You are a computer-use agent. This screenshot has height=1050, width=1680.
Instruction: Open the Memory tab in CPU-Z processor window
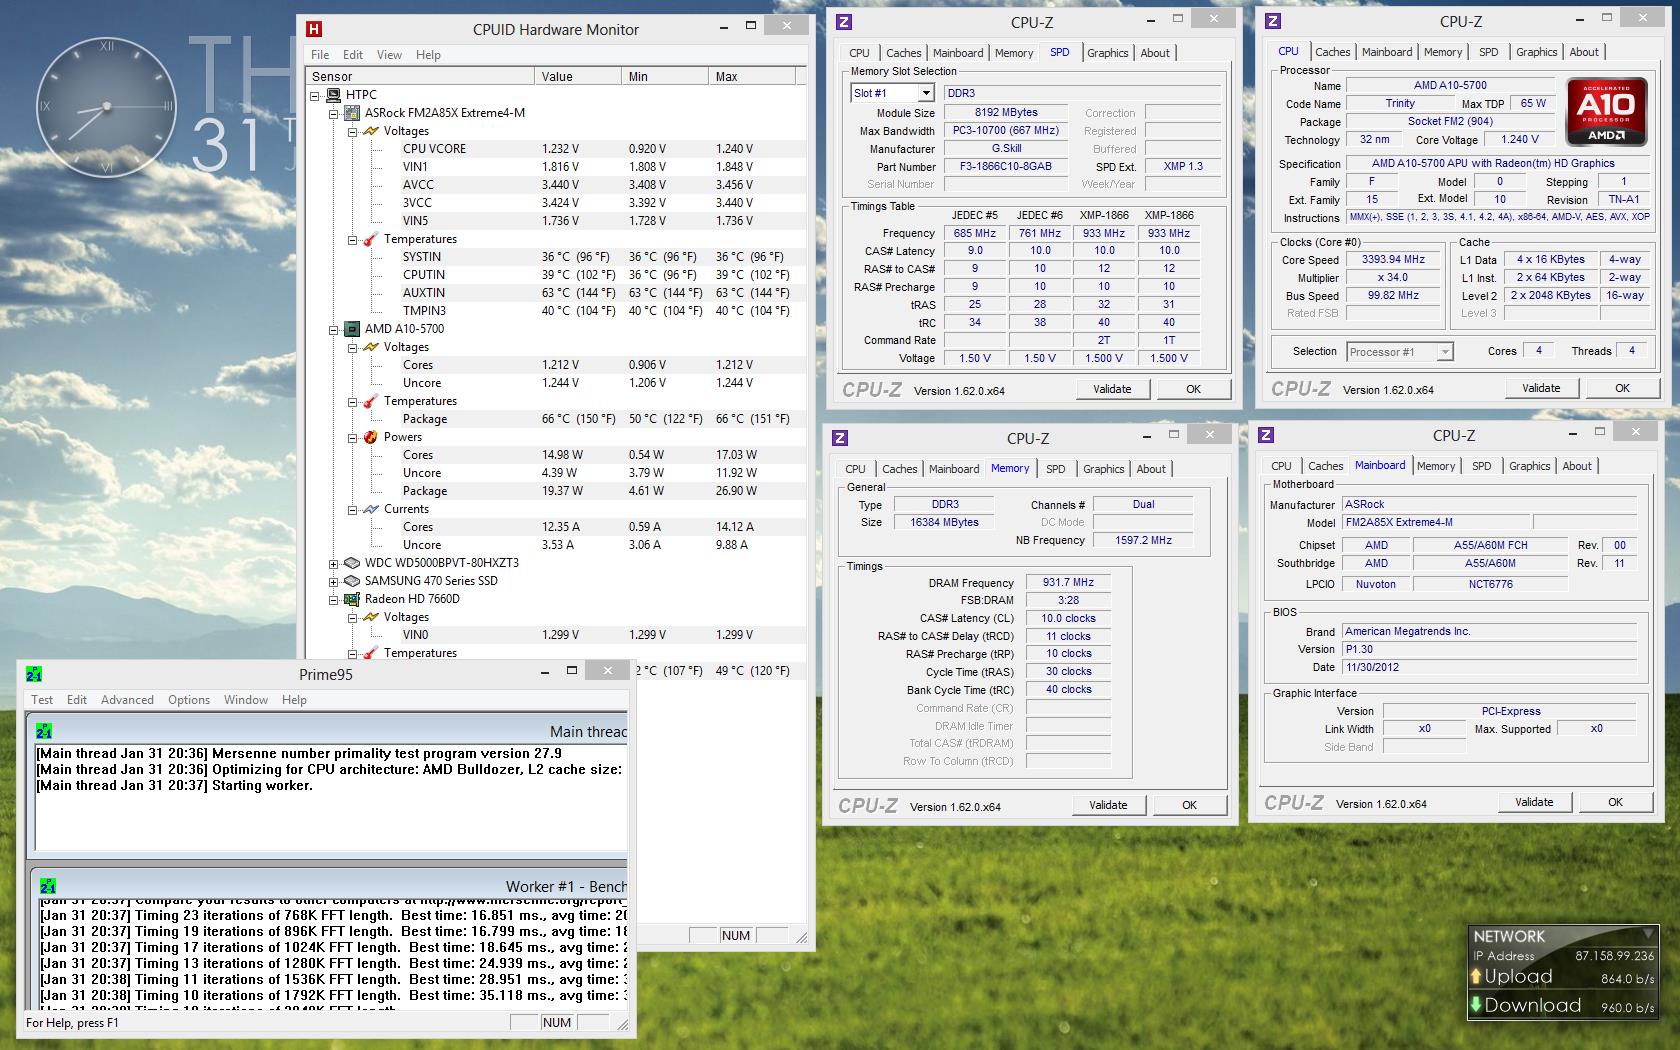tap(1443, 52)
